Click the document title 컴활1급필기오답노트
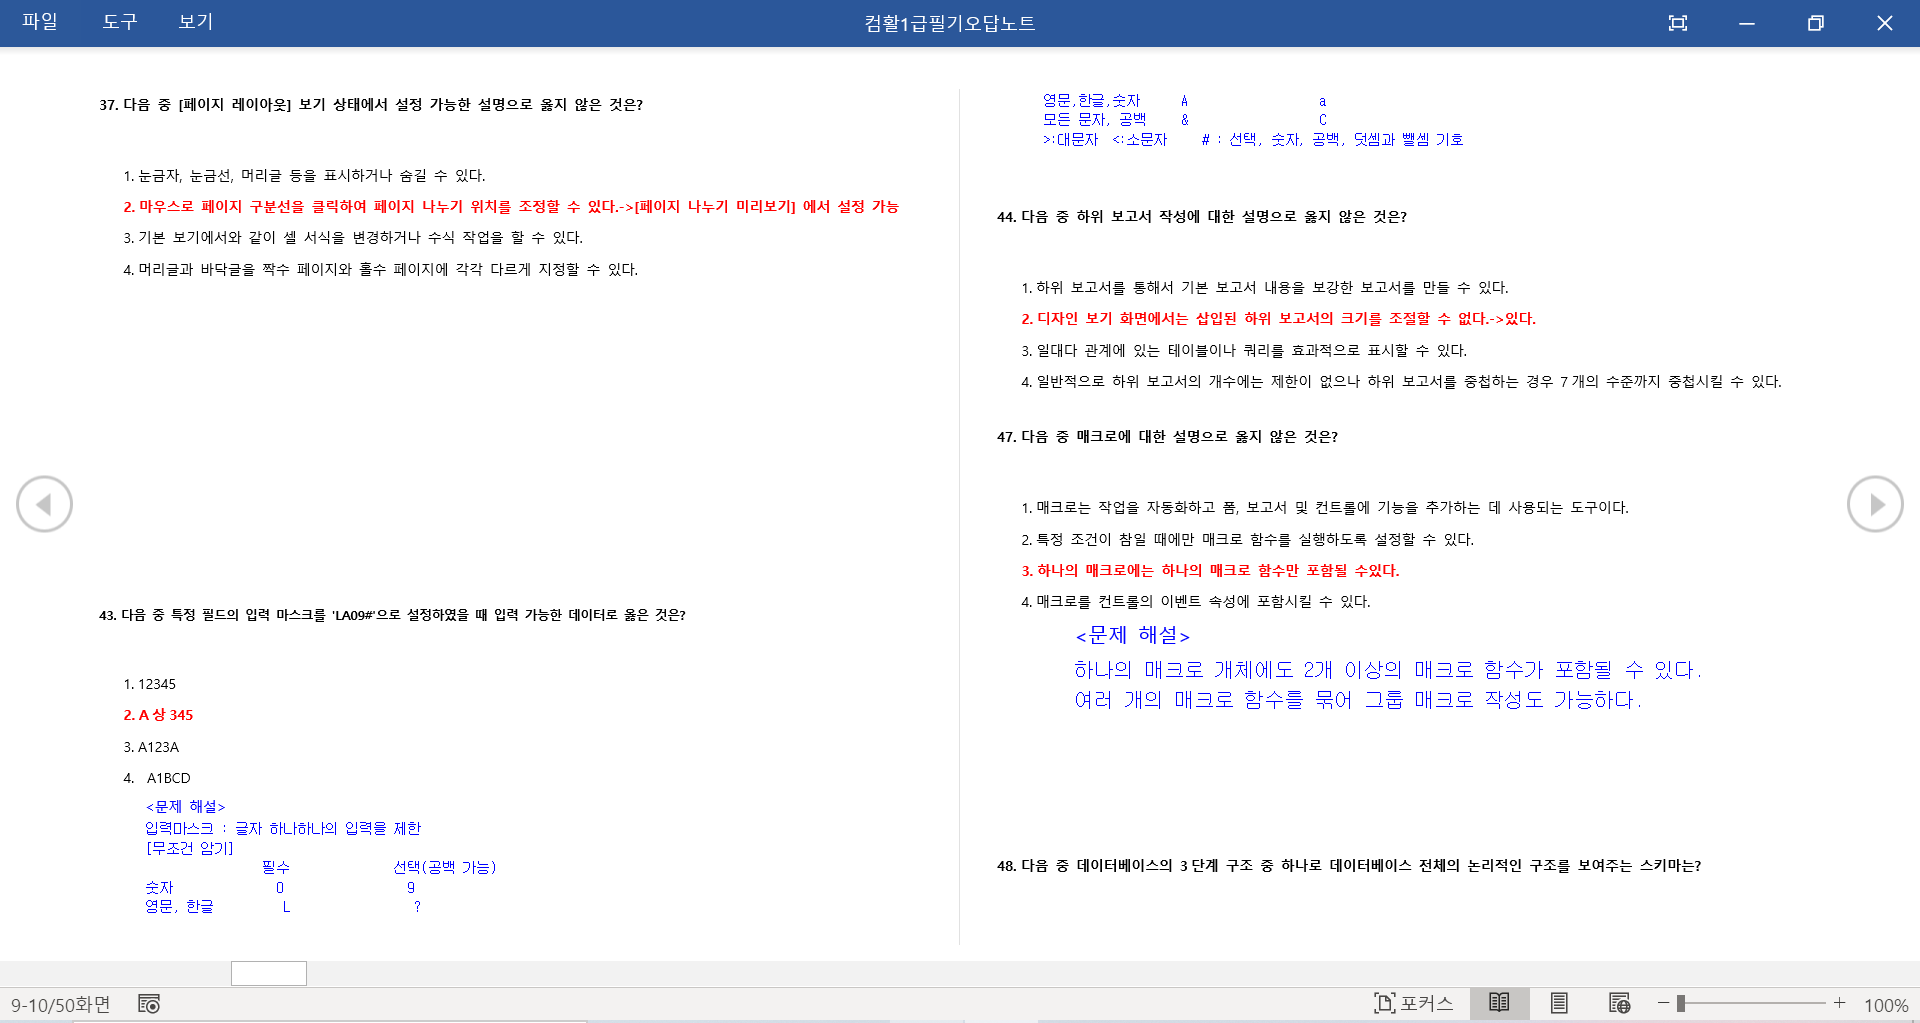 pos(950,23)
